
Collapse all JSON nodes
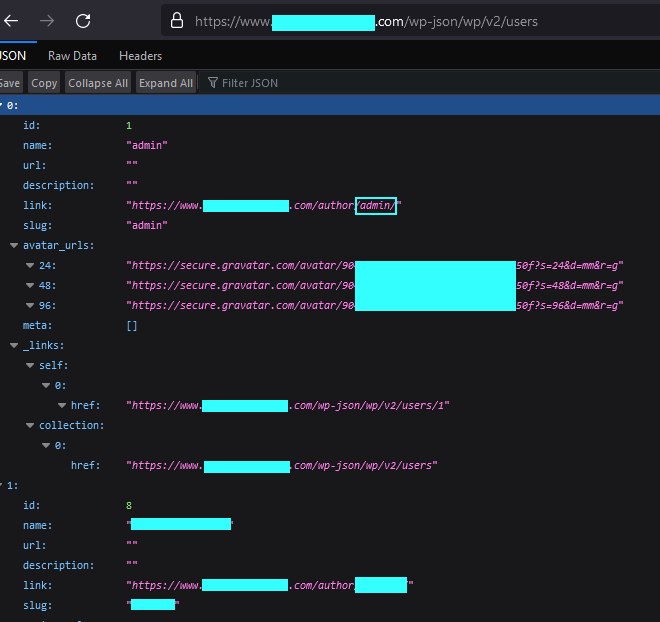[x=98, y=83]
